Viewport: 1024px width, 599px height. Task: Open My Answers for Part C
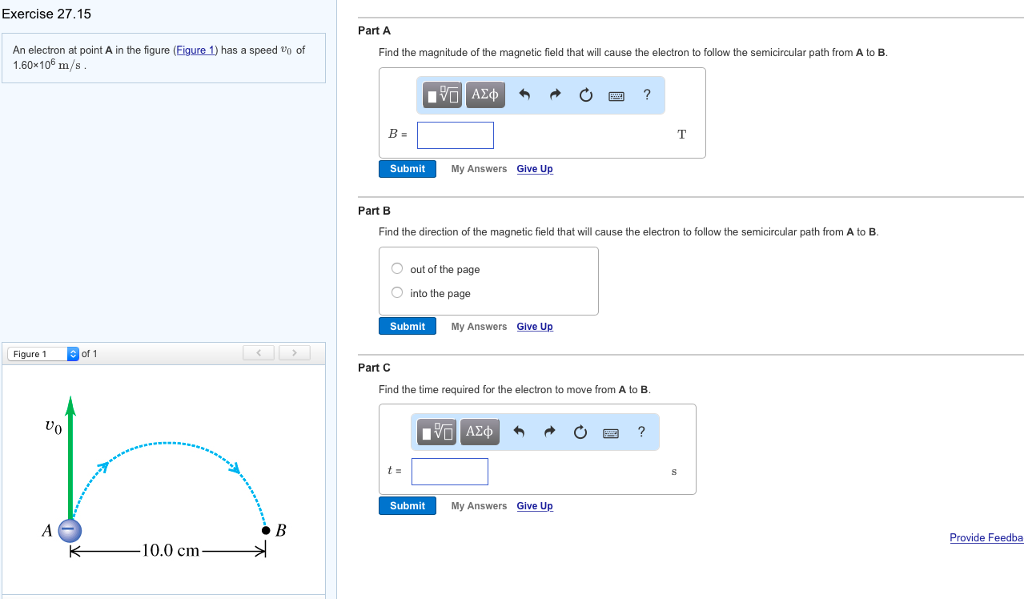tap(478, 506)
